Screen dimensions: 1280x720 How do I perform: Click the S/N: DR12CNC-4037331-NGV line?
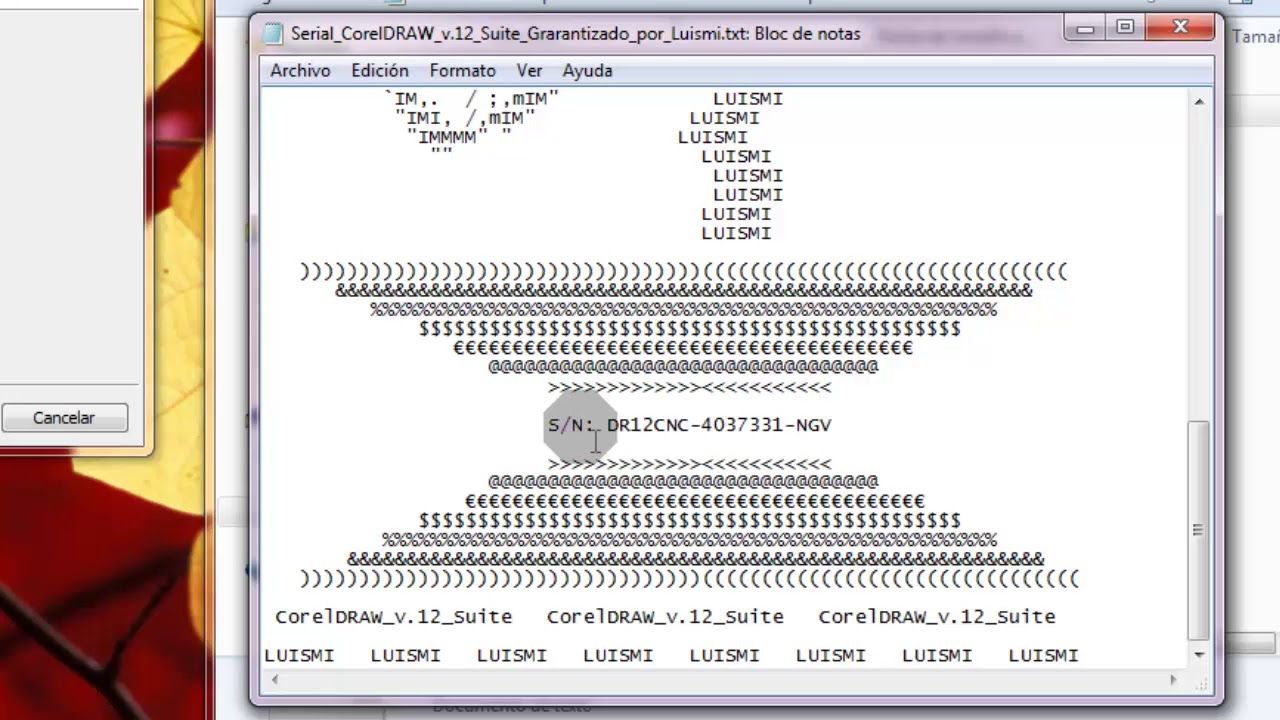pyautogui.click(x=689, y=425)
